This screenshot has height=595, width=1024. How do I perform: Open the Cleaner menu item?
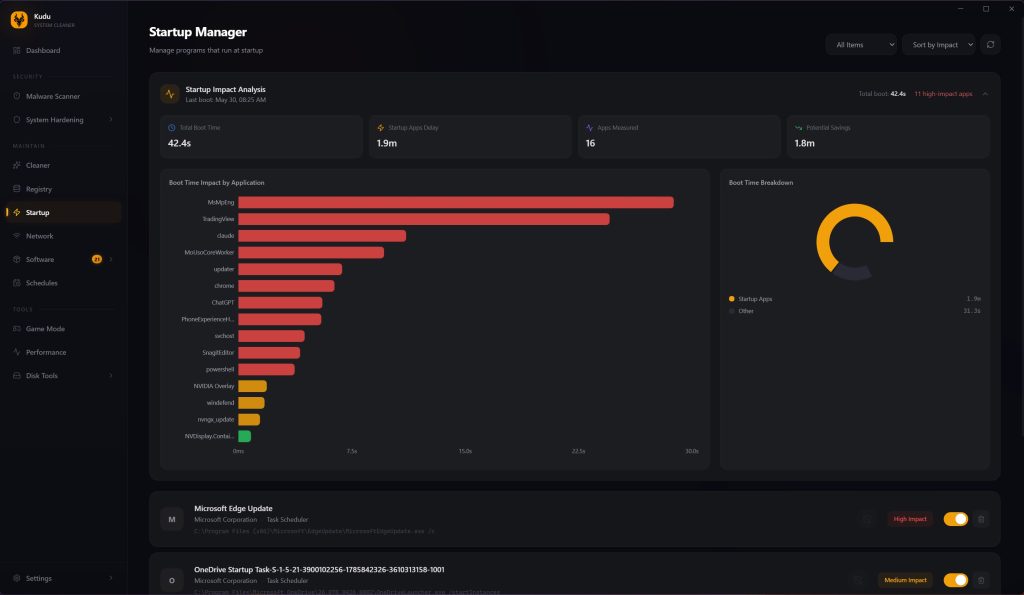(x=63, y=165)
